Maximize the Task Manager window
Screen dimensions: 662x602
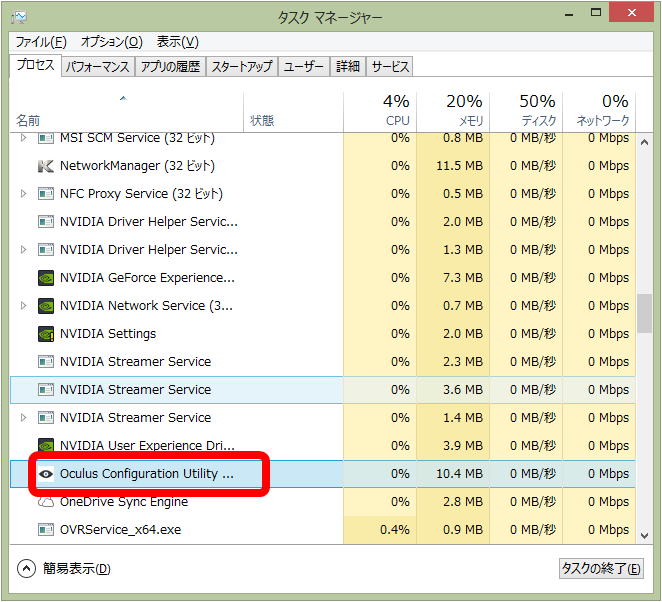click(x=596, y=13)
